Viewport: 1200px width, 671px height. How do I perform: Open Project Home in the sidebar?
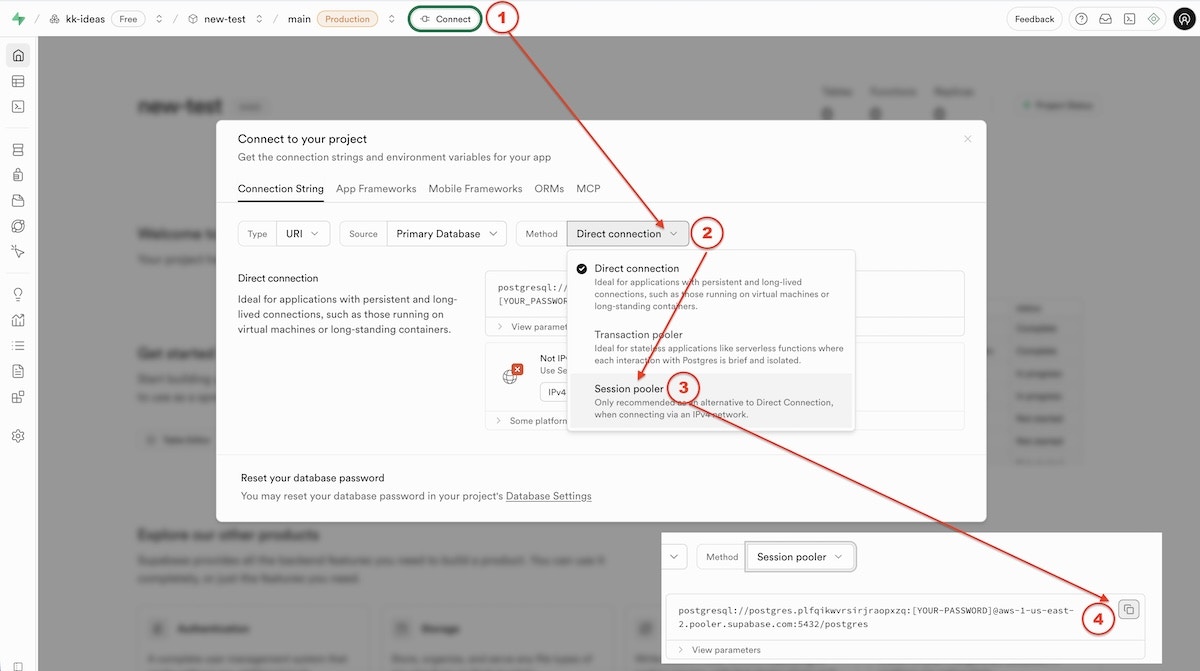click(x=18, y=55)
